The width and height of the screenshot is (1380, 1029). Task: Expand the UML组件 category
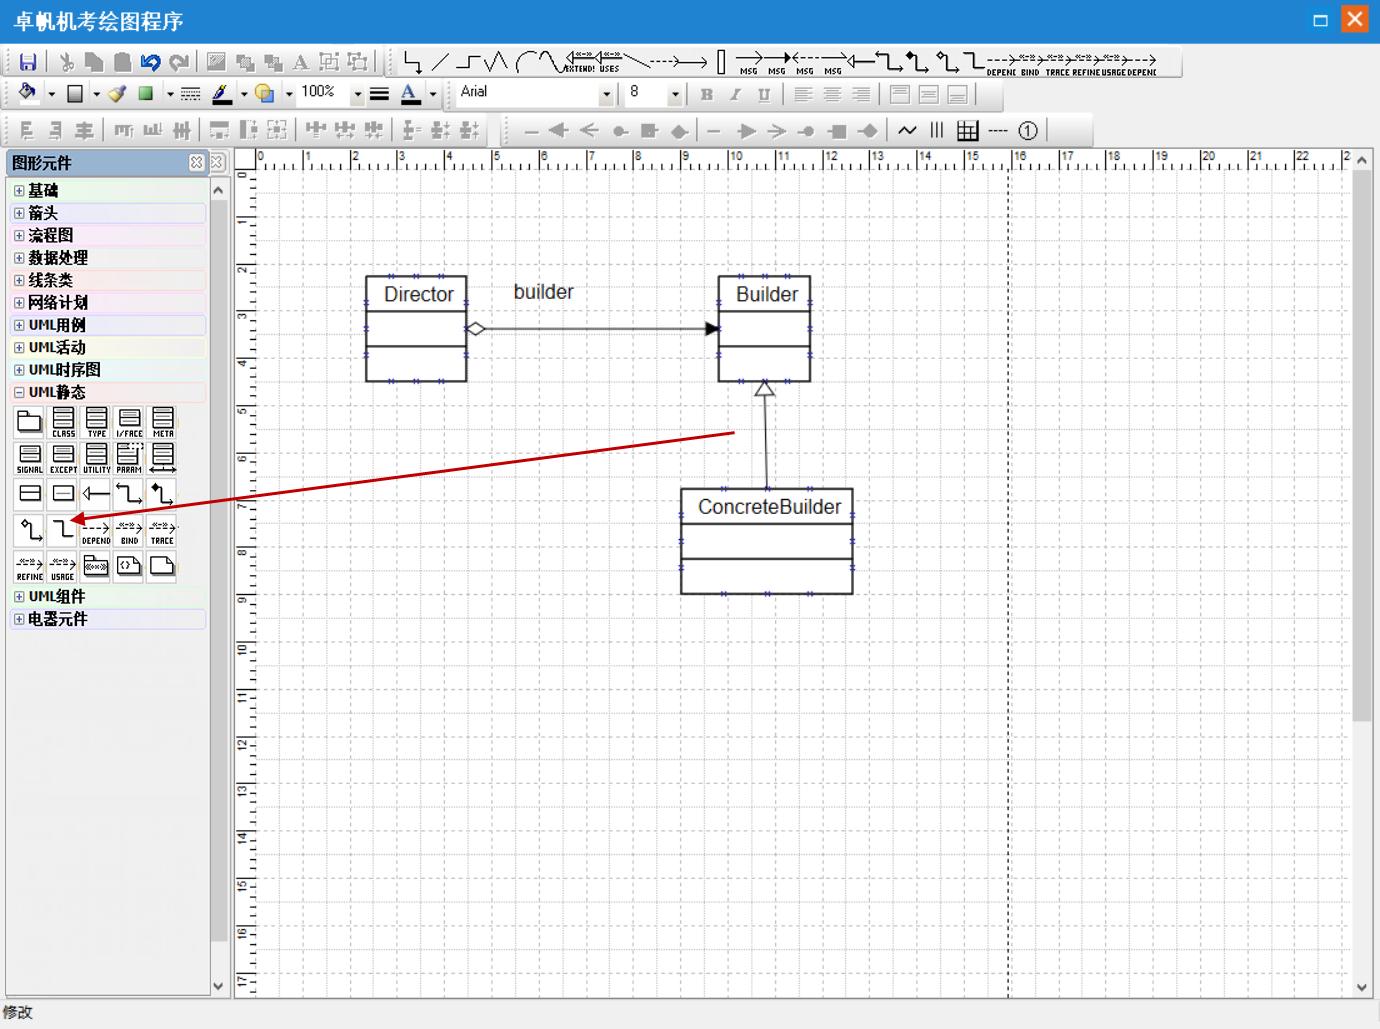[19, 596]
